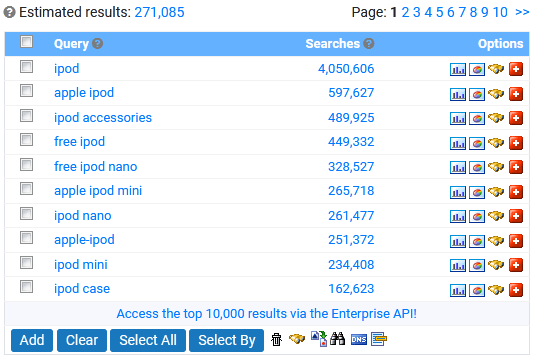Click the export documents icon in bottom toolbar
534x360 pixels.
[x=319, y=339]
